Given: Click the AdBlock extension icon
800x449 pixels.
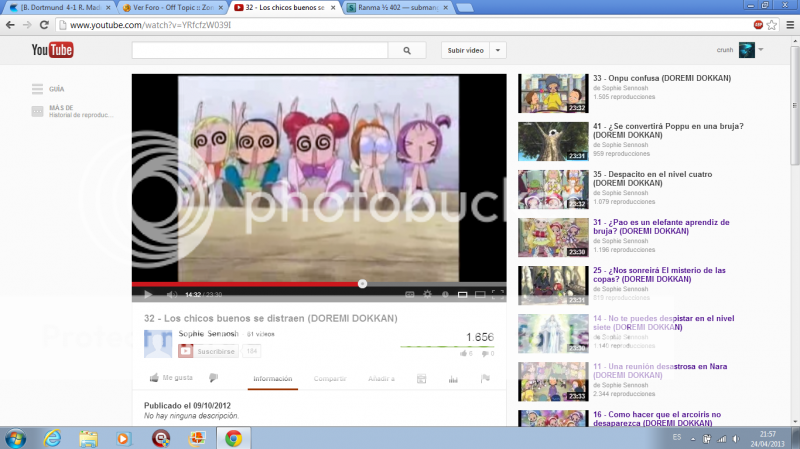Looking at the screenshot, I should pyautogui.click(x=758, y=24).
